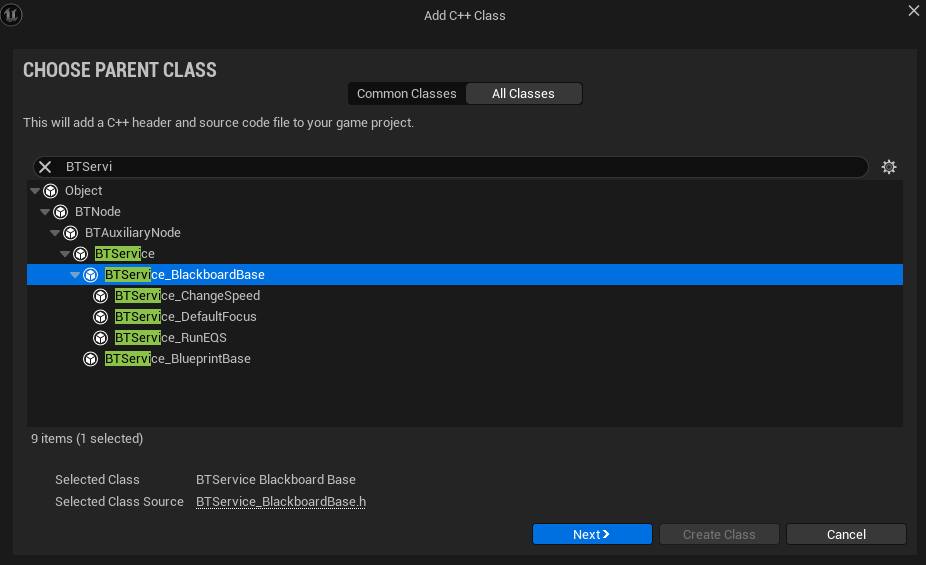The width and height of the screenshot is (926, 565).
Task: Collapse the BTService_BlackboardBase tree node
Action: (x=75, y=275)
